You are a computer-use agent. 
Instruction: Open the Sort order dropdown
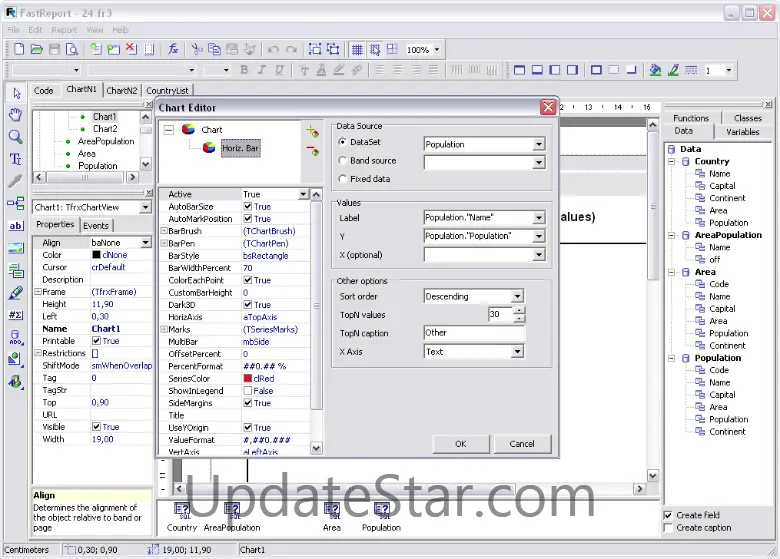click(517, 297)
